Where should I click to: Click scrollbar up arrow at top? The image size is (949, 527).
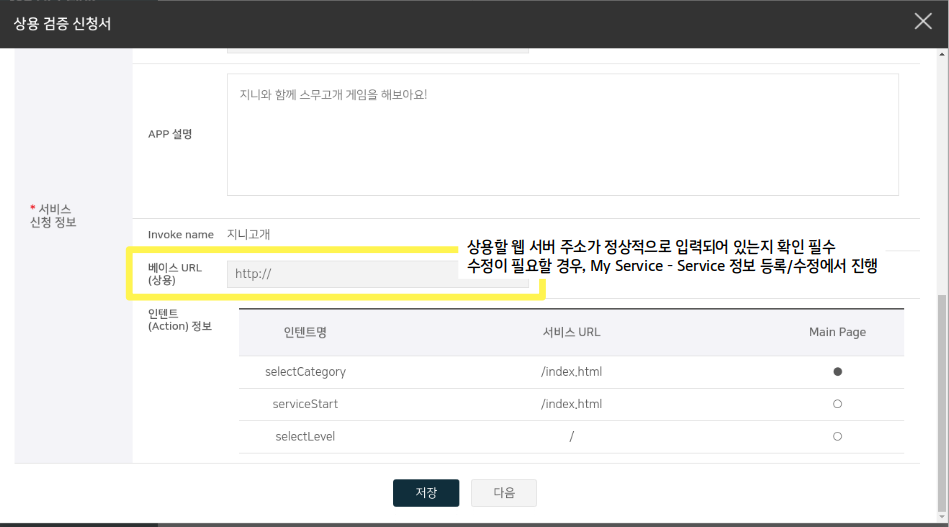(x=942, y=54)
